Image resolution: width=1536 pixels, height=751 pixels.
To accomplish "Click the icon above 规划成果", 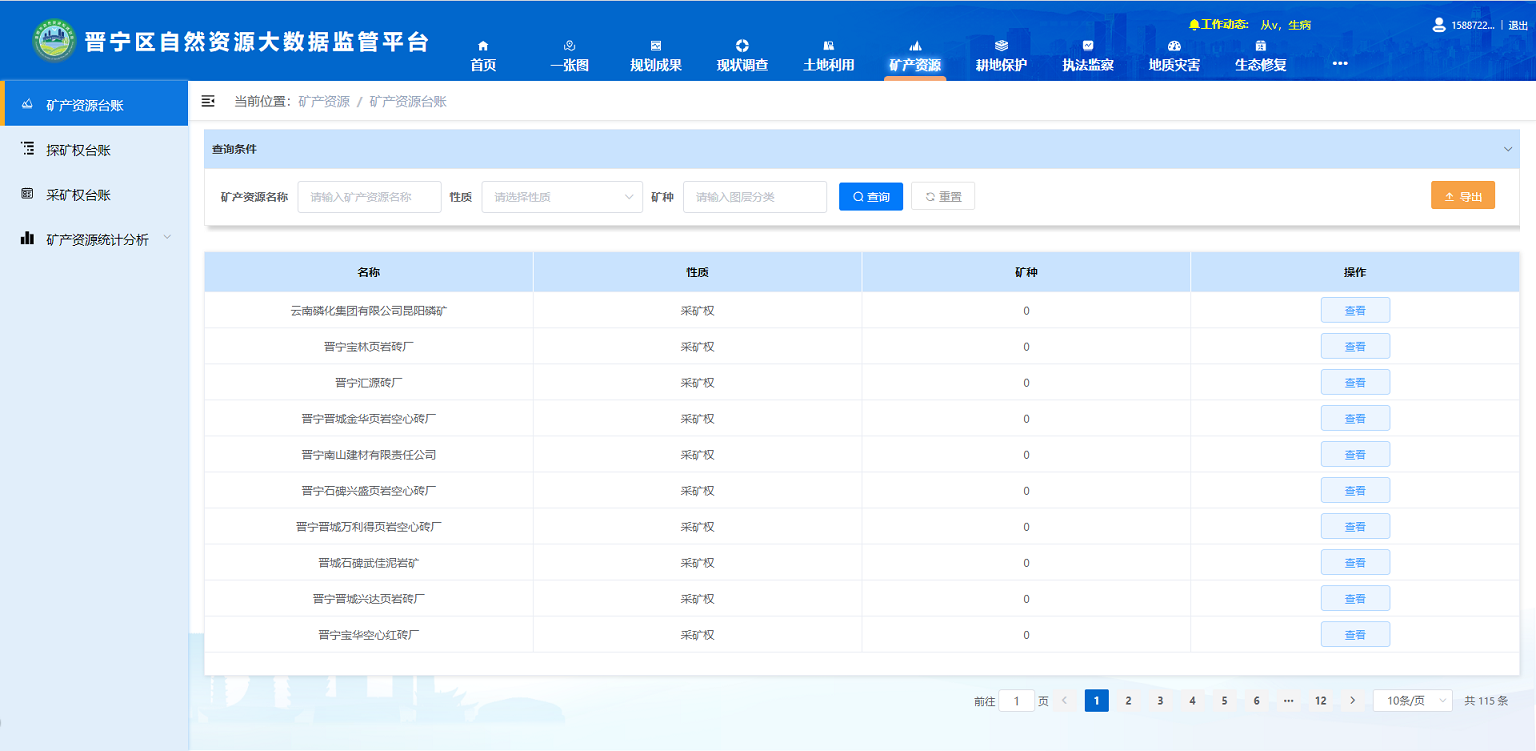I will click(x=656, y=46).
